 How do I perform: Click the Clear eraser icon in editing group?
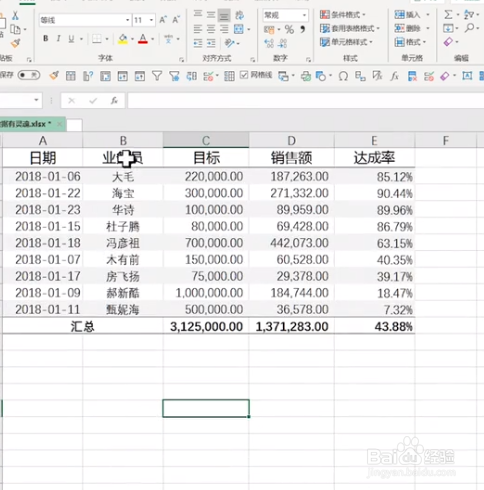pyautogui.click(x=448, y=42)
